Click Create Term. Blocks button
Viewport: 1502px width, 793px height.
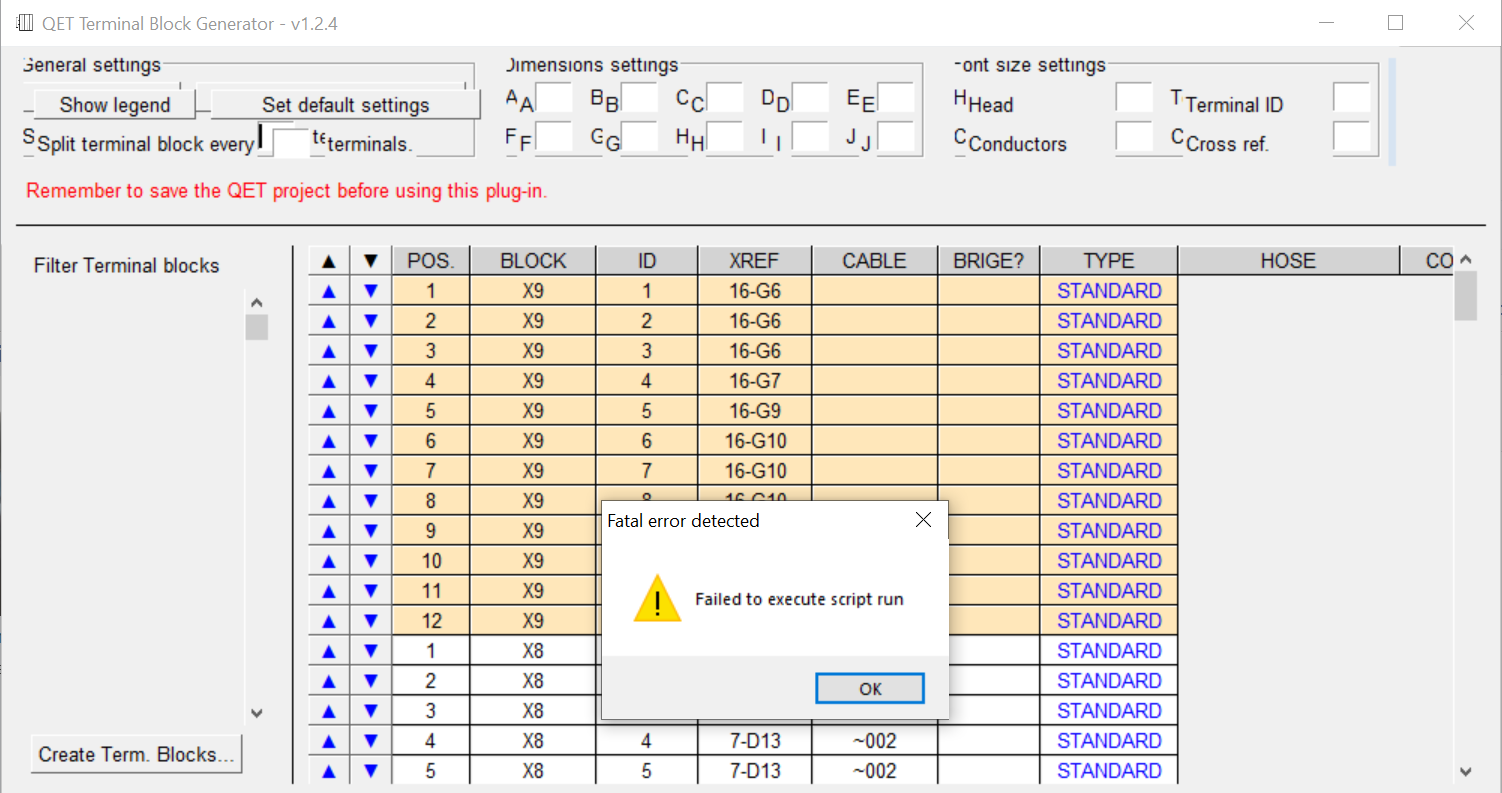(136, 755)
